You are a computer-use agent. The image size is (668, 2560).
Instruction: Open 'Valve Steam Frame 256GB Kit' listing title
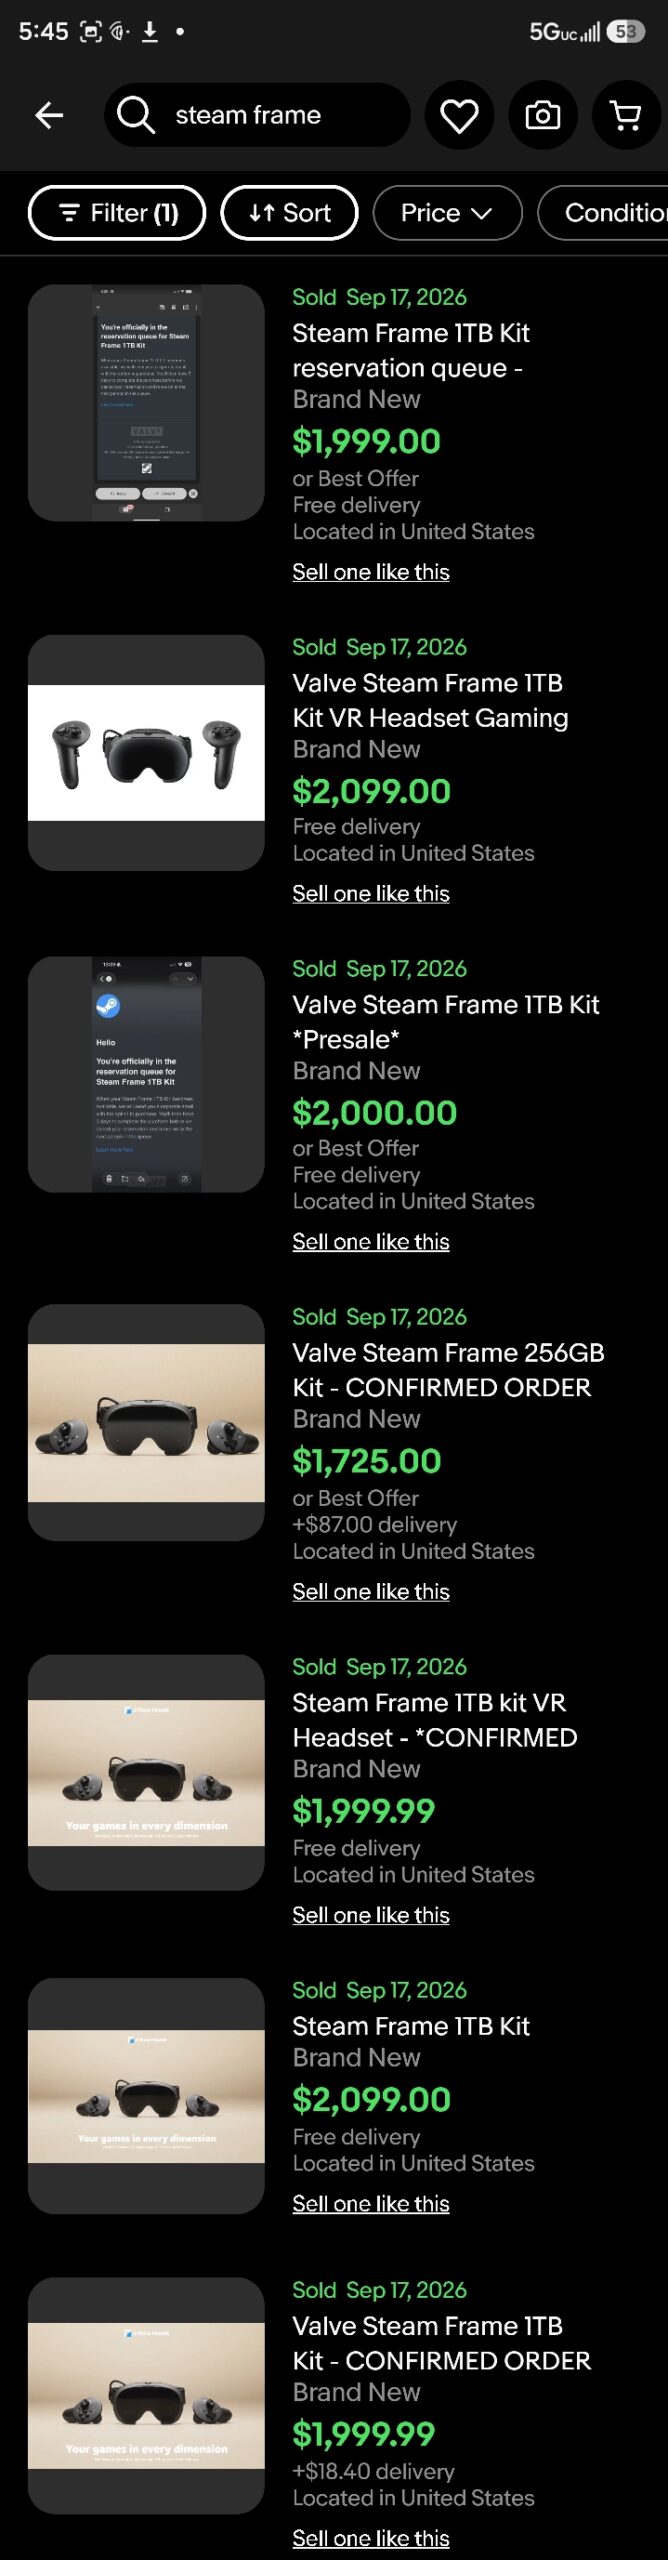pyautogui.click(x=448, y=1370)
